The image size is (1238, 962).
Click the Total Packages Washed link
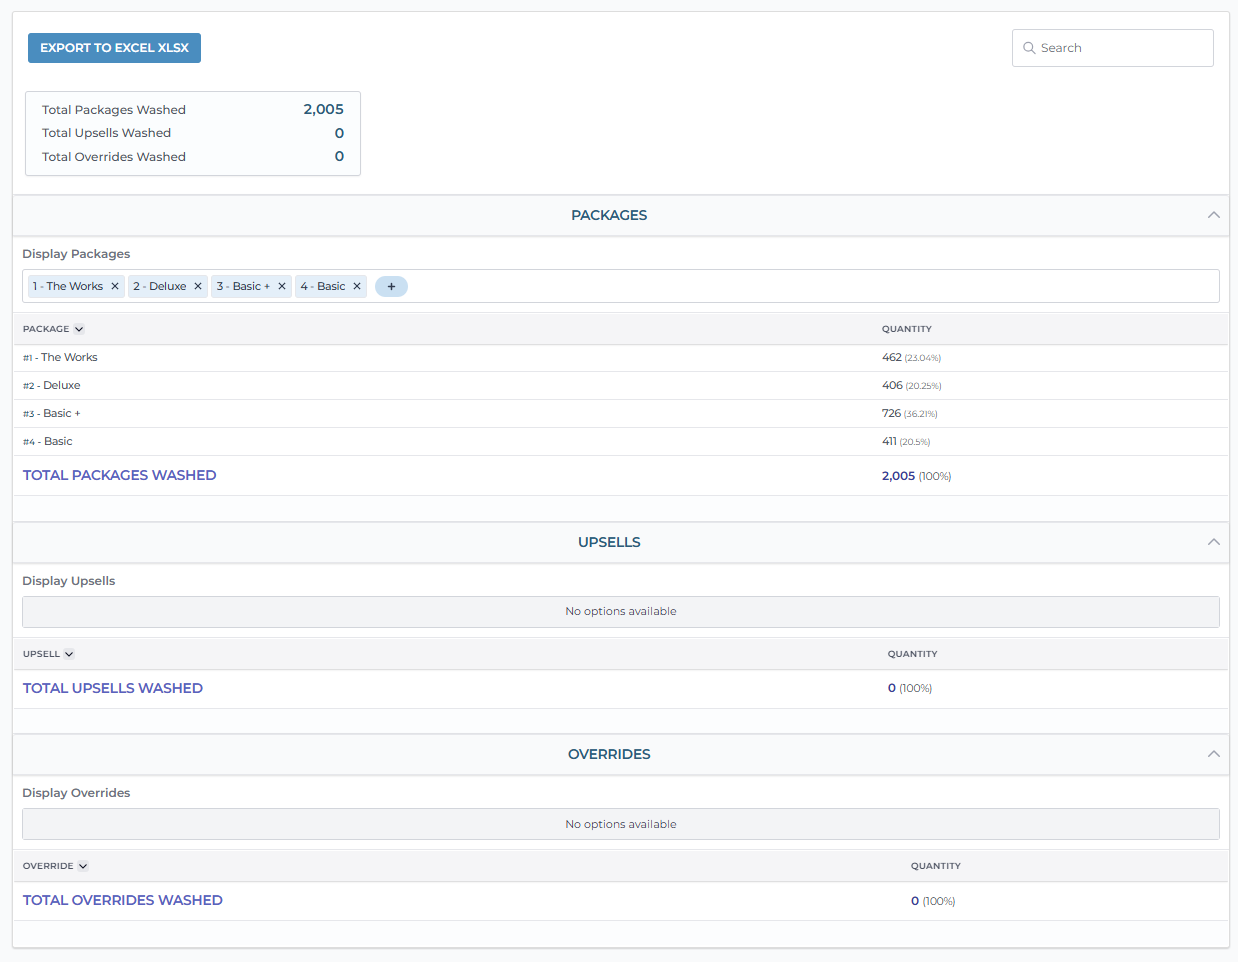tap(119, 476)
